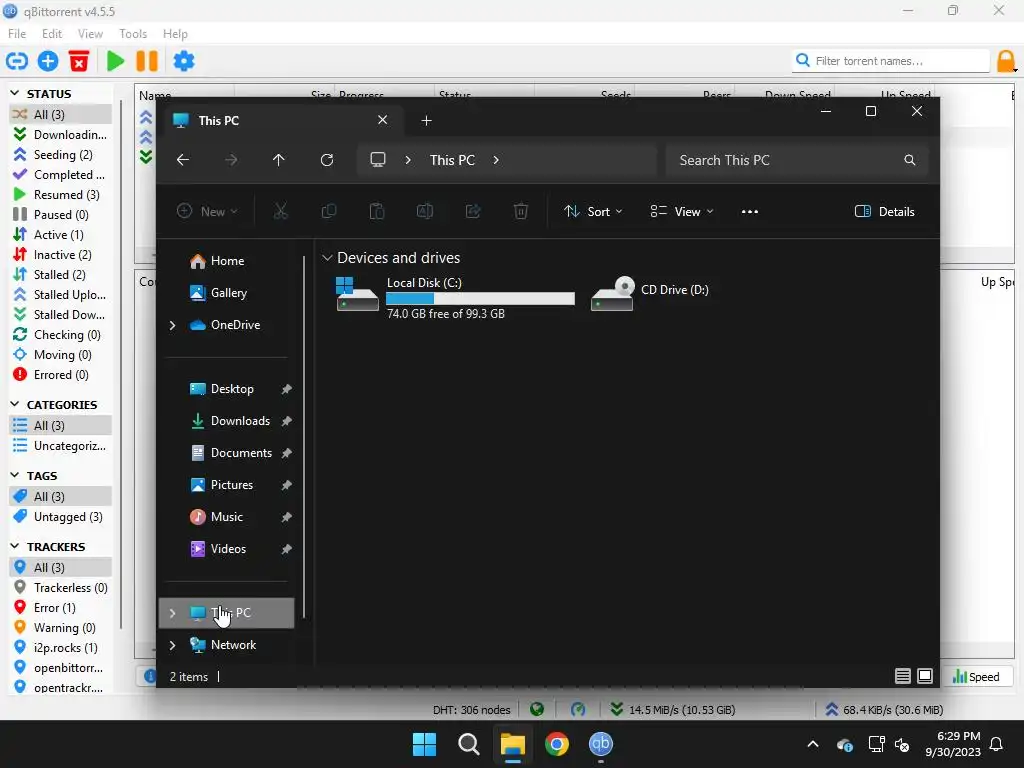
Task: Collapse the CATEGORIES section
Action: coord(15,404)
